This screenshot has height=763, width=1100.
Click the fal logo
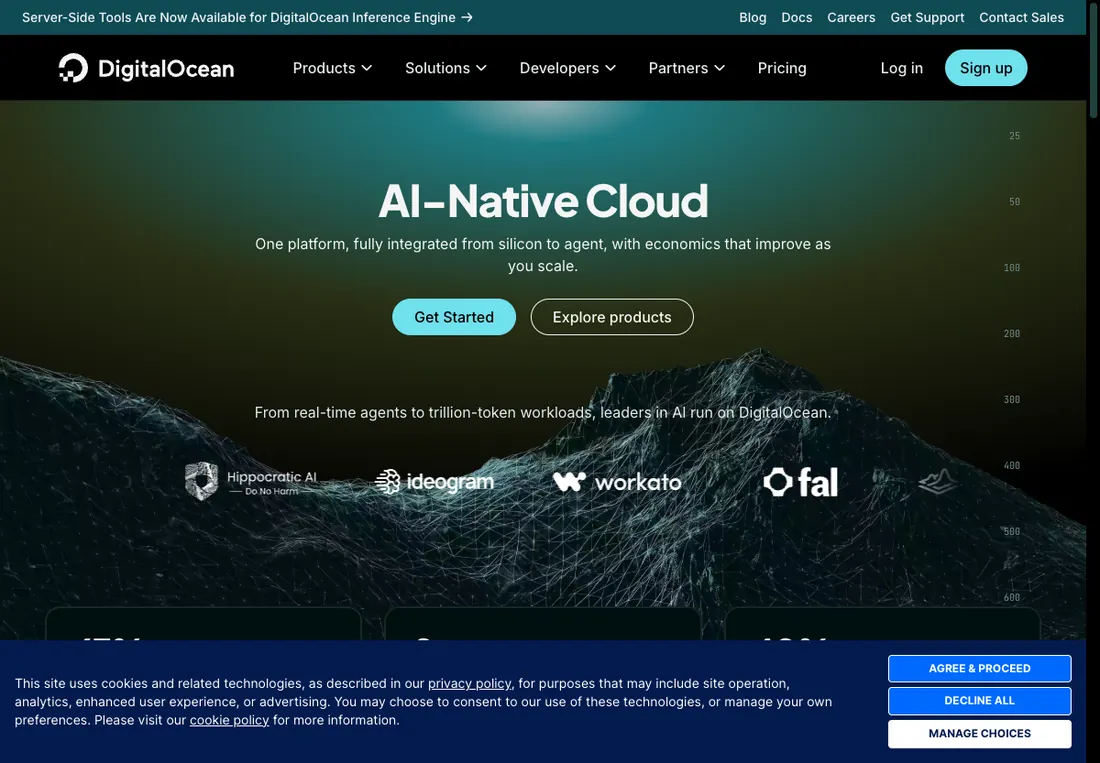(x=800, y=482)
